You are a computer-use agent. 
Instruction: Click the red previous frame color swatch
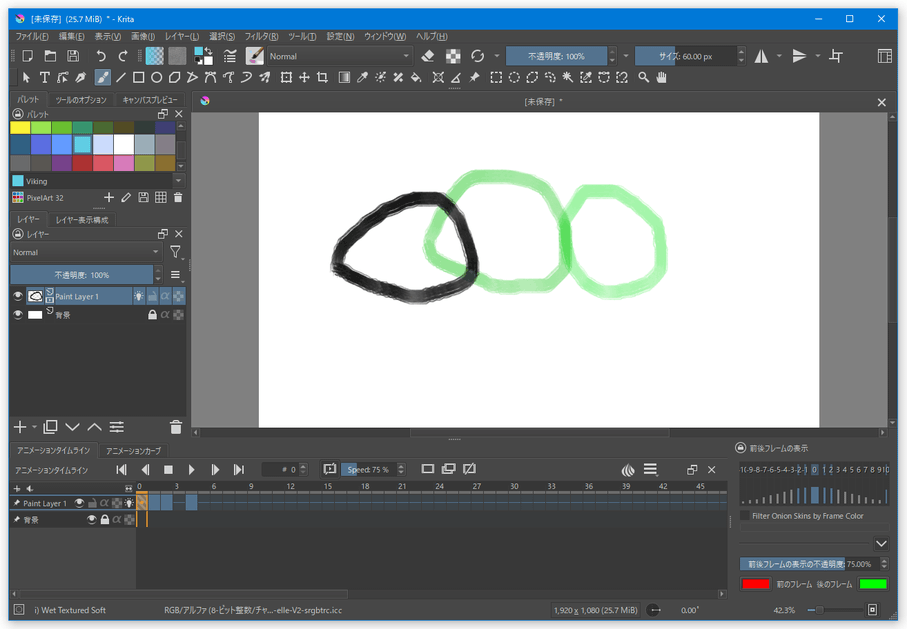click(x=755, y=583)
